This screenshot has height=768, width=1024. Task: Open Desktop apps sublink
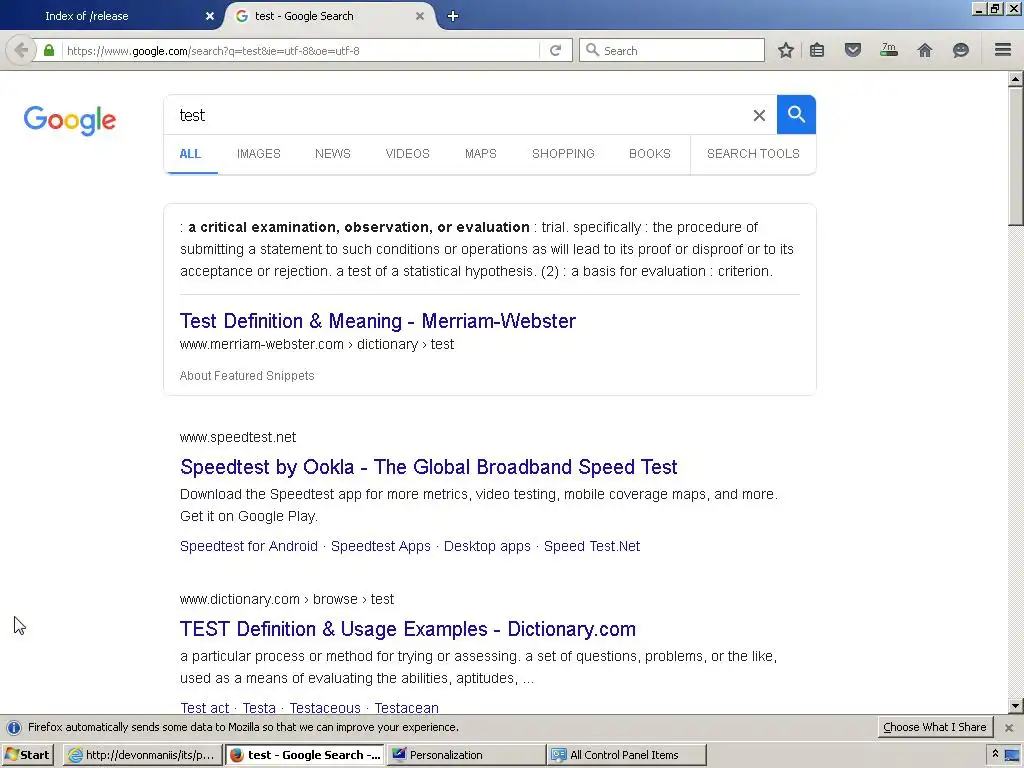(x=487, y=546)
